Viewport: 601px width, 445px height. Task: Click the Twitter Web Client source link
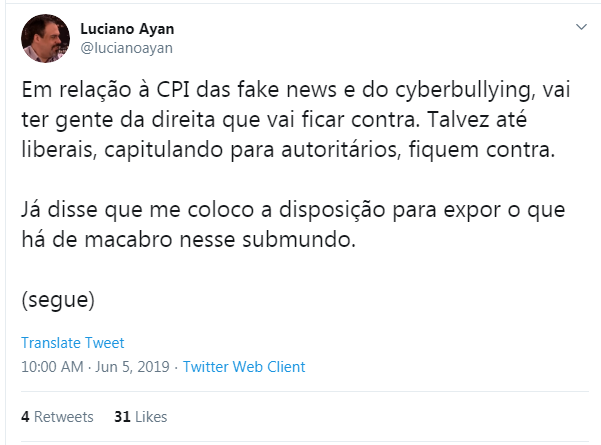click(x=244, y=367)
